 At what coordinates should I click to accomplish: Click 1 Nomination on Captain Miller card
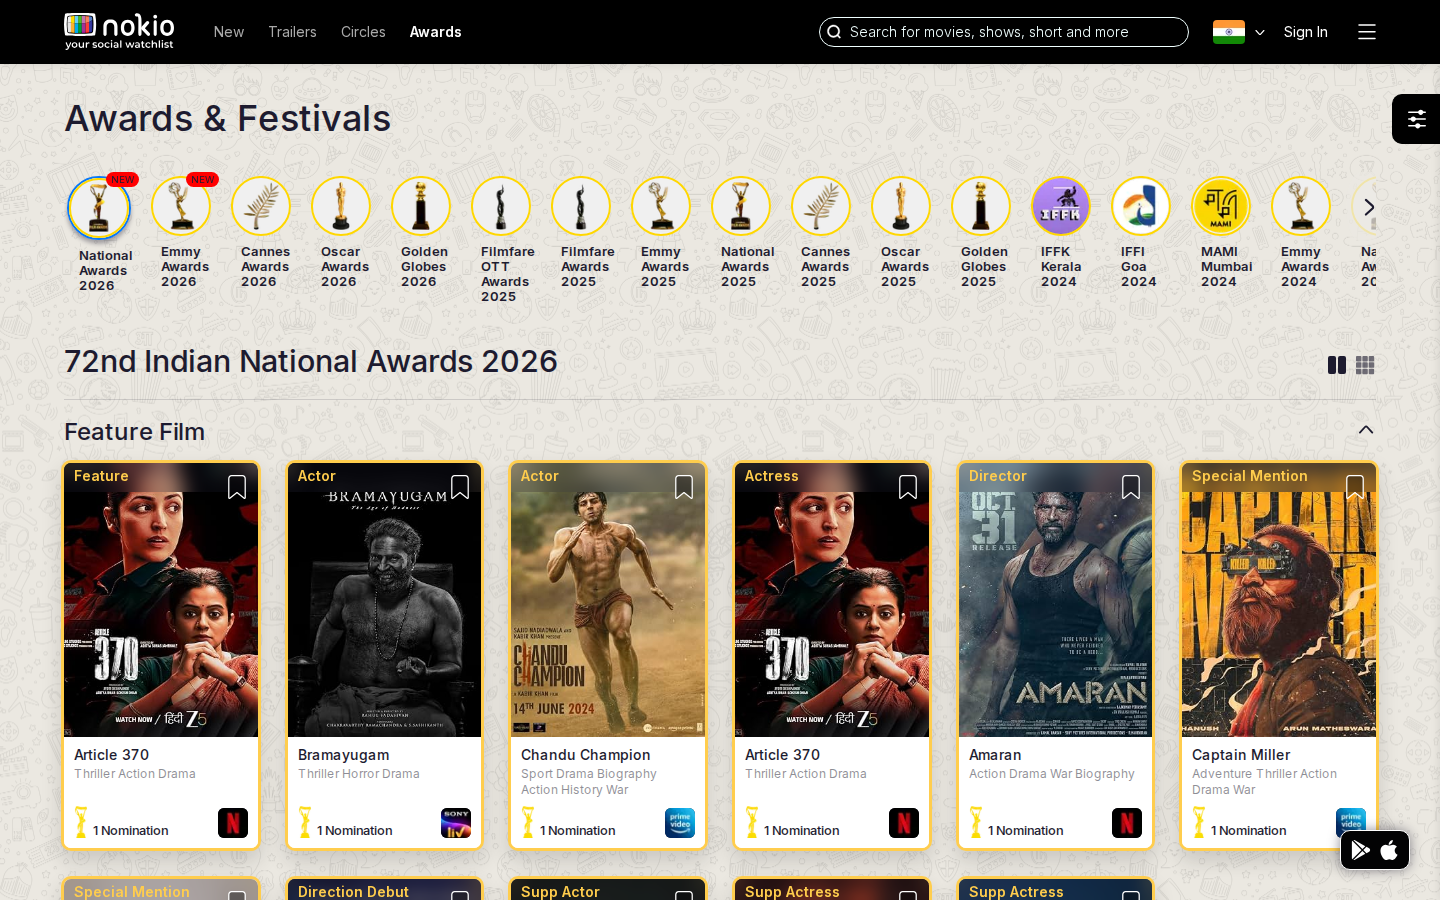(x=1248, y=831)
